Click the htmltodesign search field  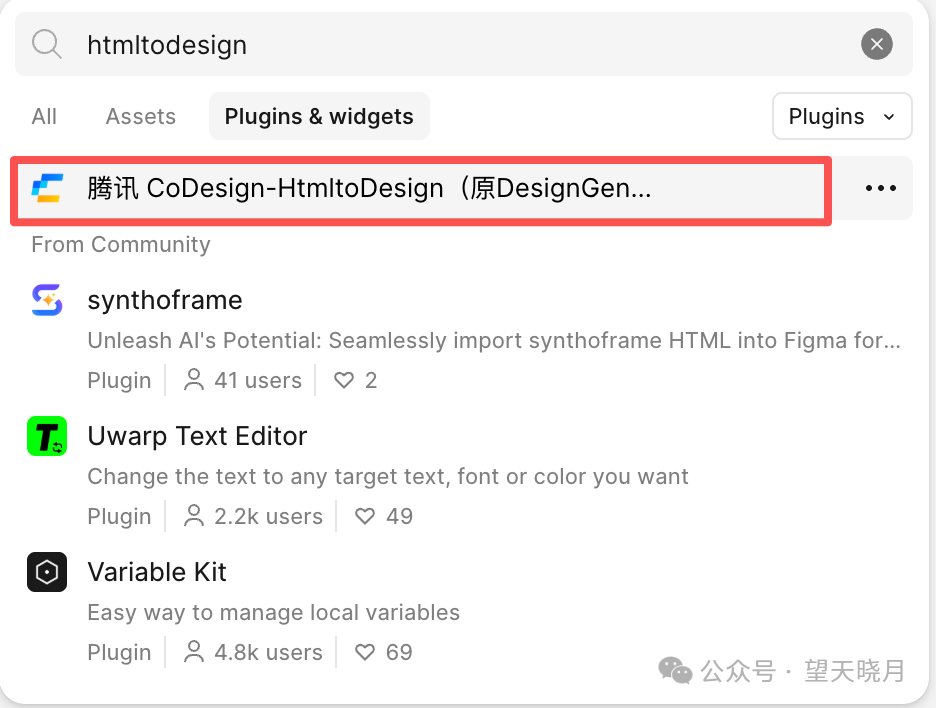[x=450, y=44]
